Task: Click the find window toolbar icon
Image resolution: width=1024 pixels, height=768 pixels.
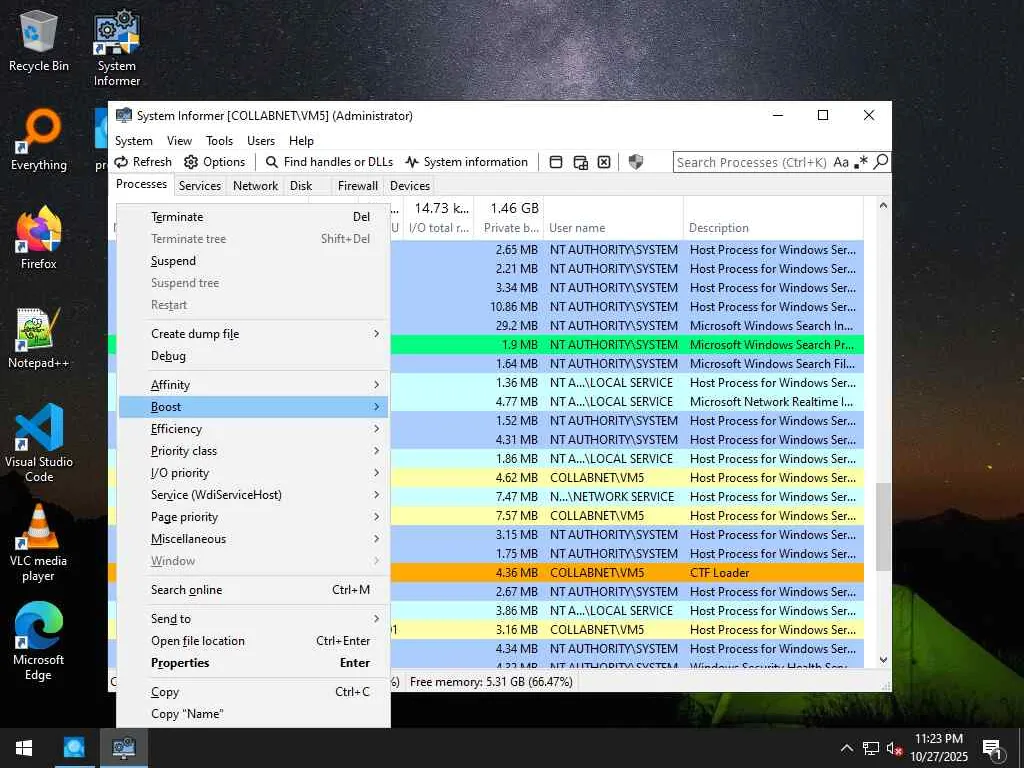Action: pyautogui.click(x=556, y=162)
